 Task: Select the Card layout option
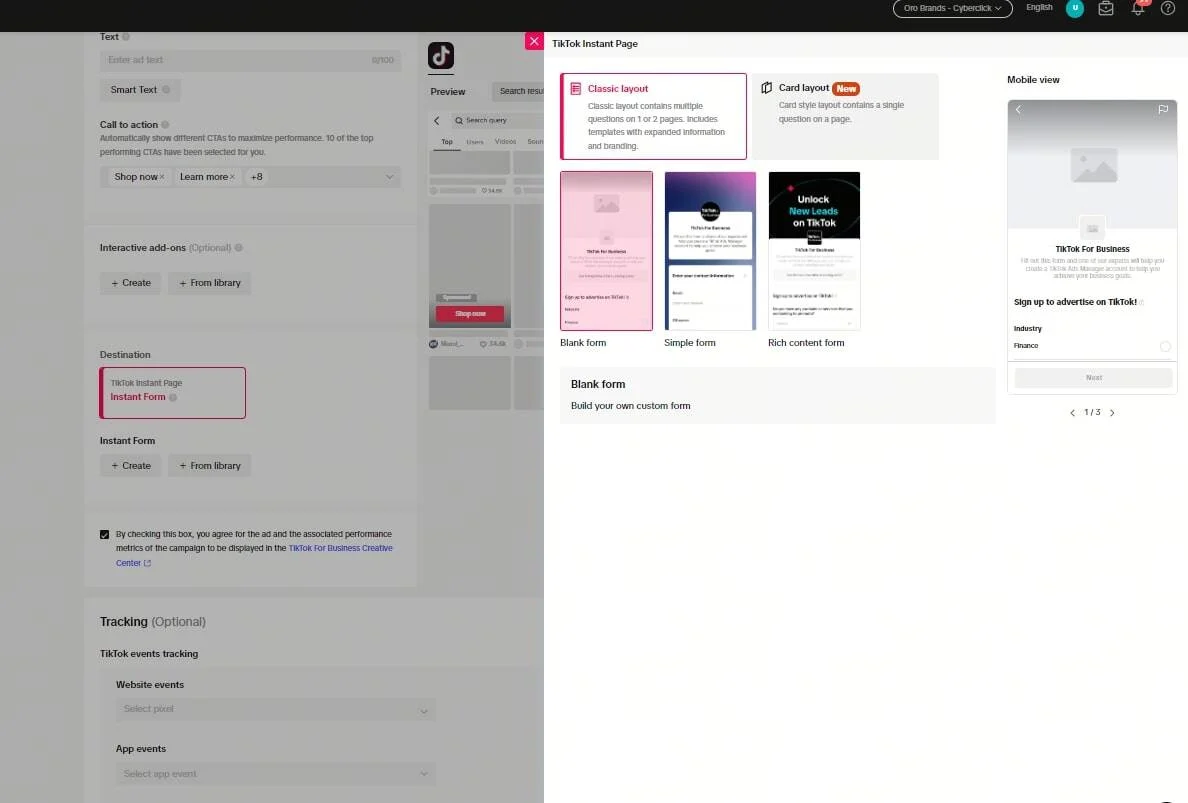point(845,116)
